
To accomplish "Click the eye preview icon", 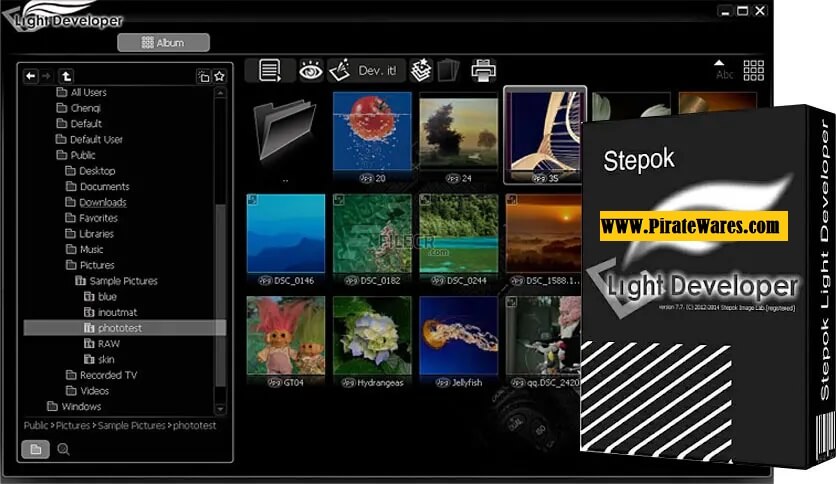I will 311,70.
